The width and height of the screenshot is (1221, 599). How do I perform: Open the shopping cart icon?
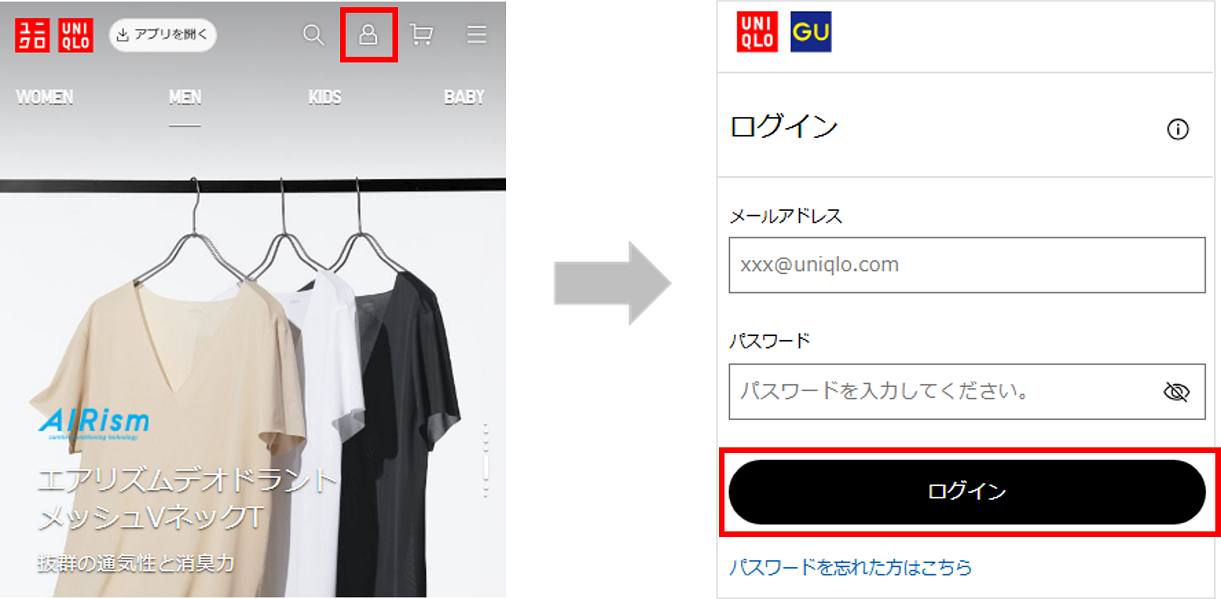422,35
